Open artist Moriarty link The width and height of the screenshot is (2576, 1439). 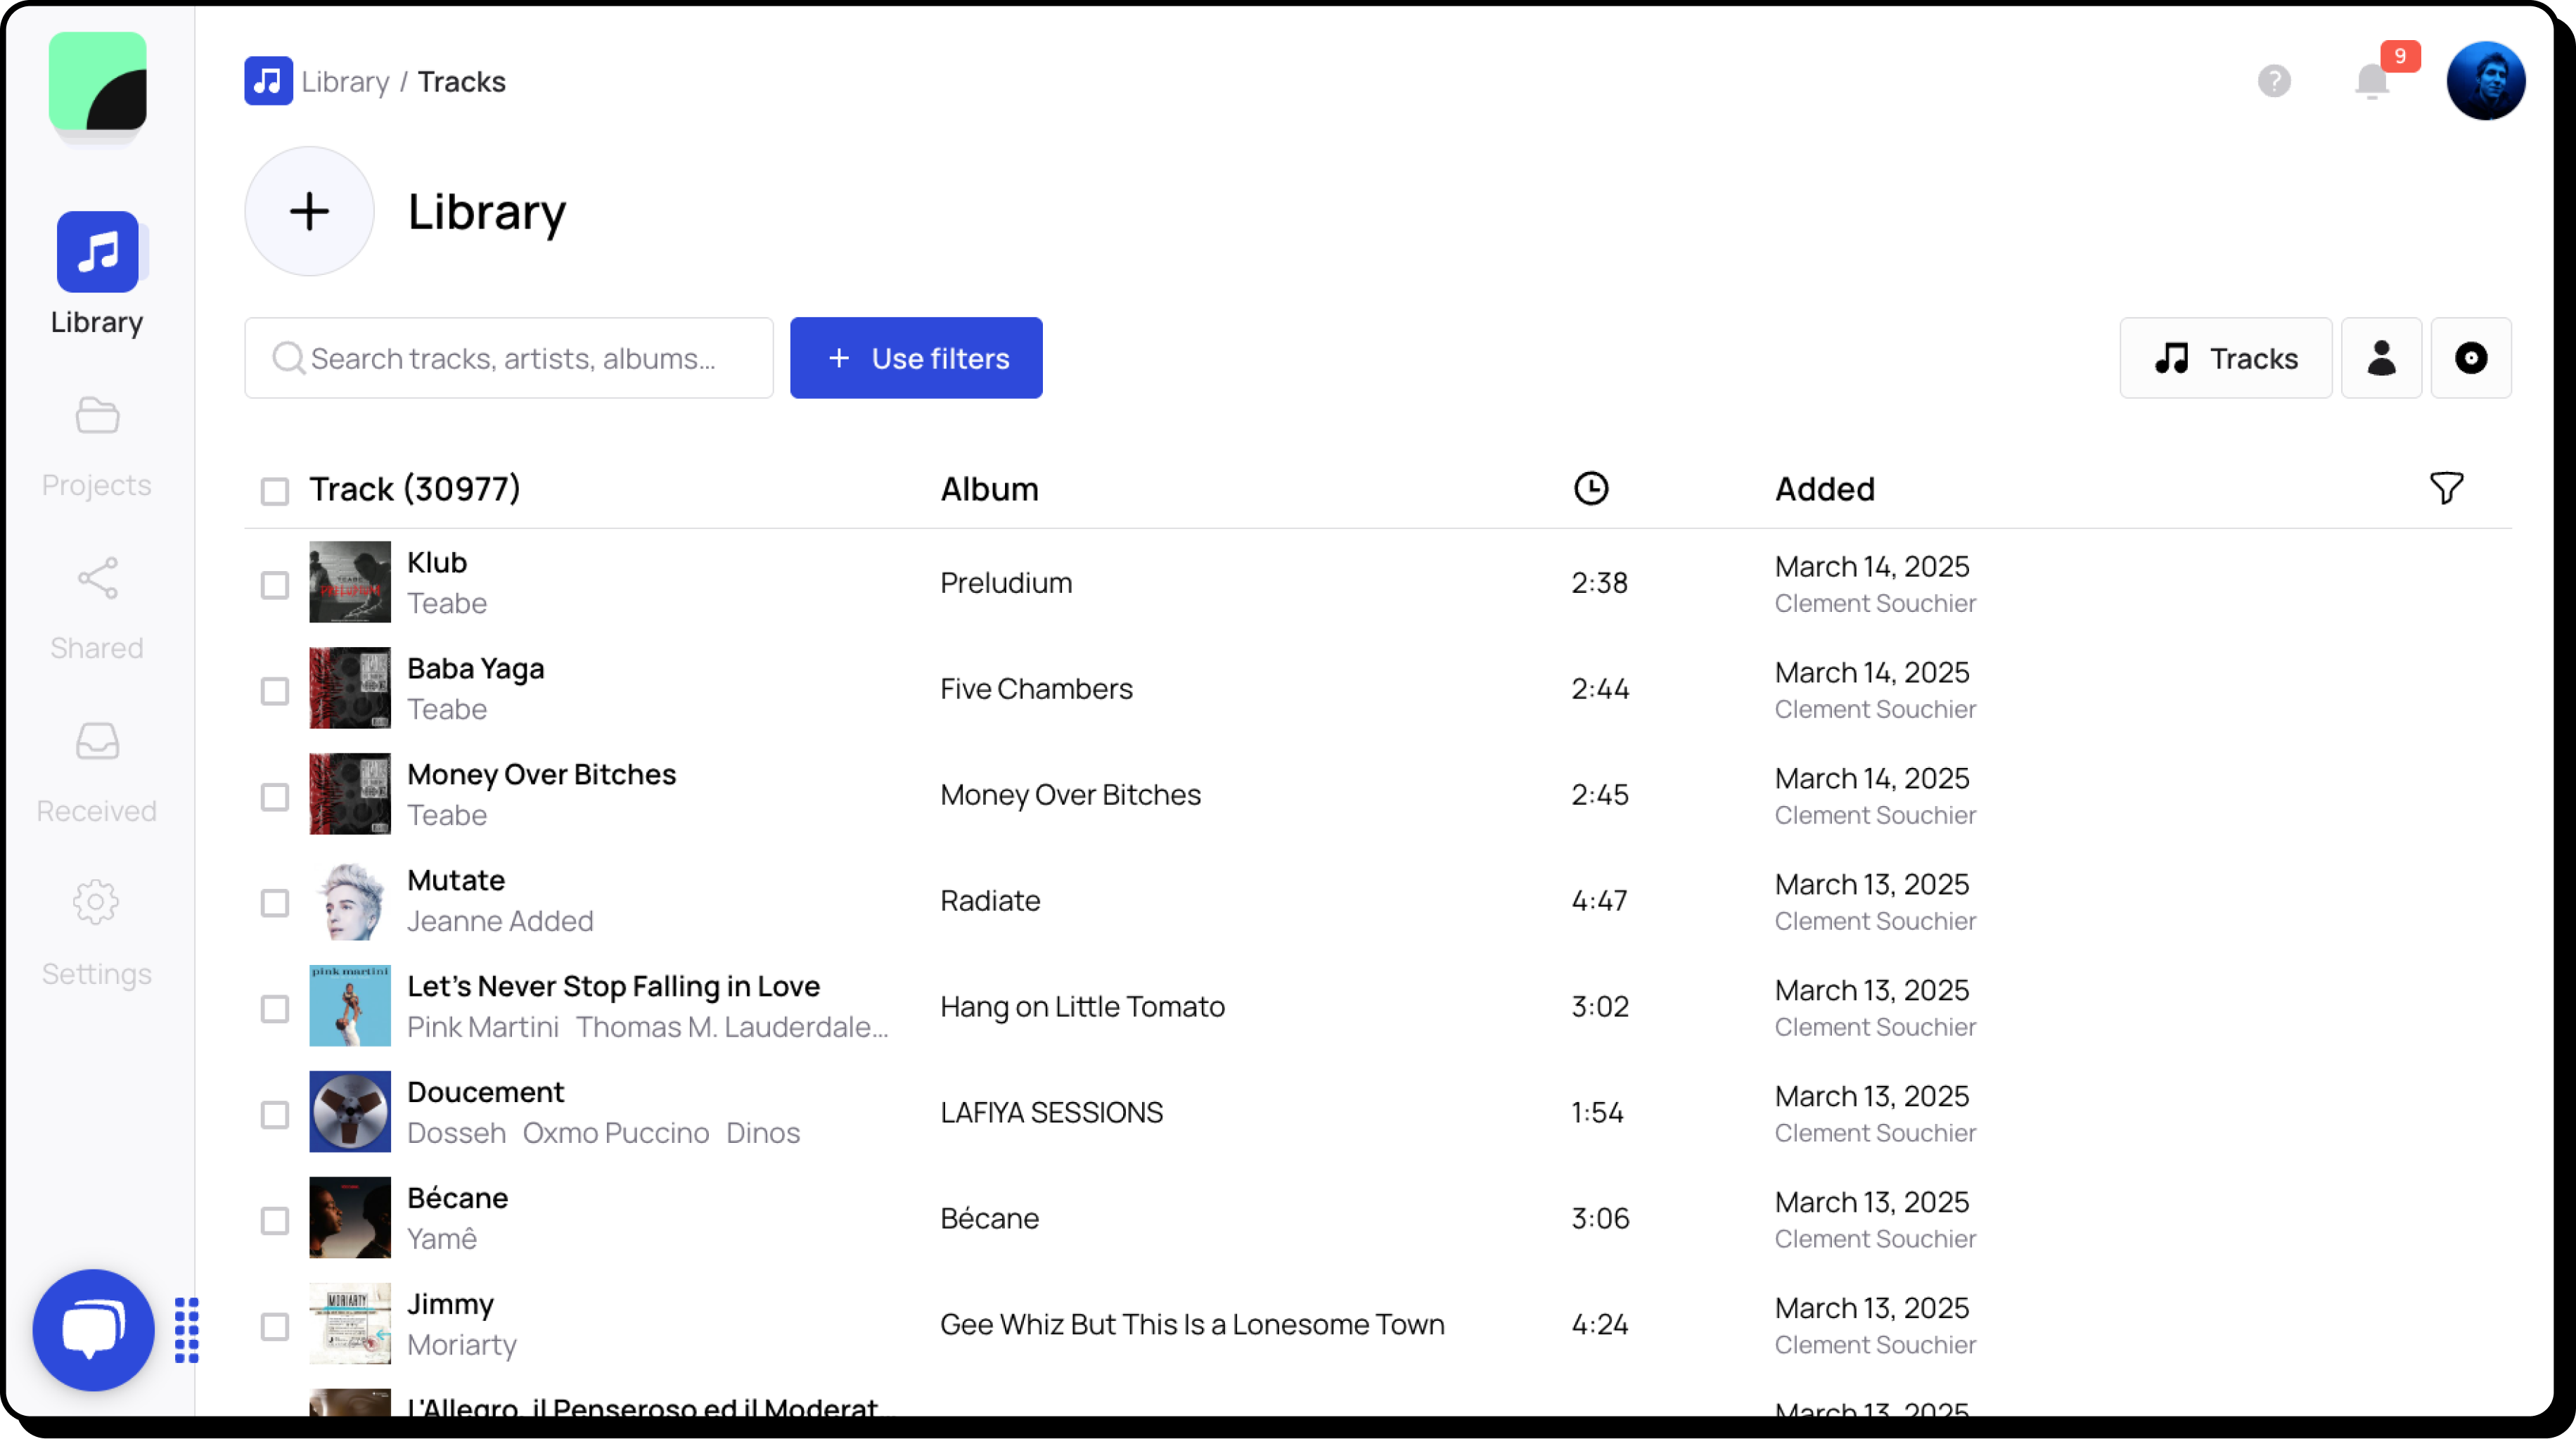462,1345
